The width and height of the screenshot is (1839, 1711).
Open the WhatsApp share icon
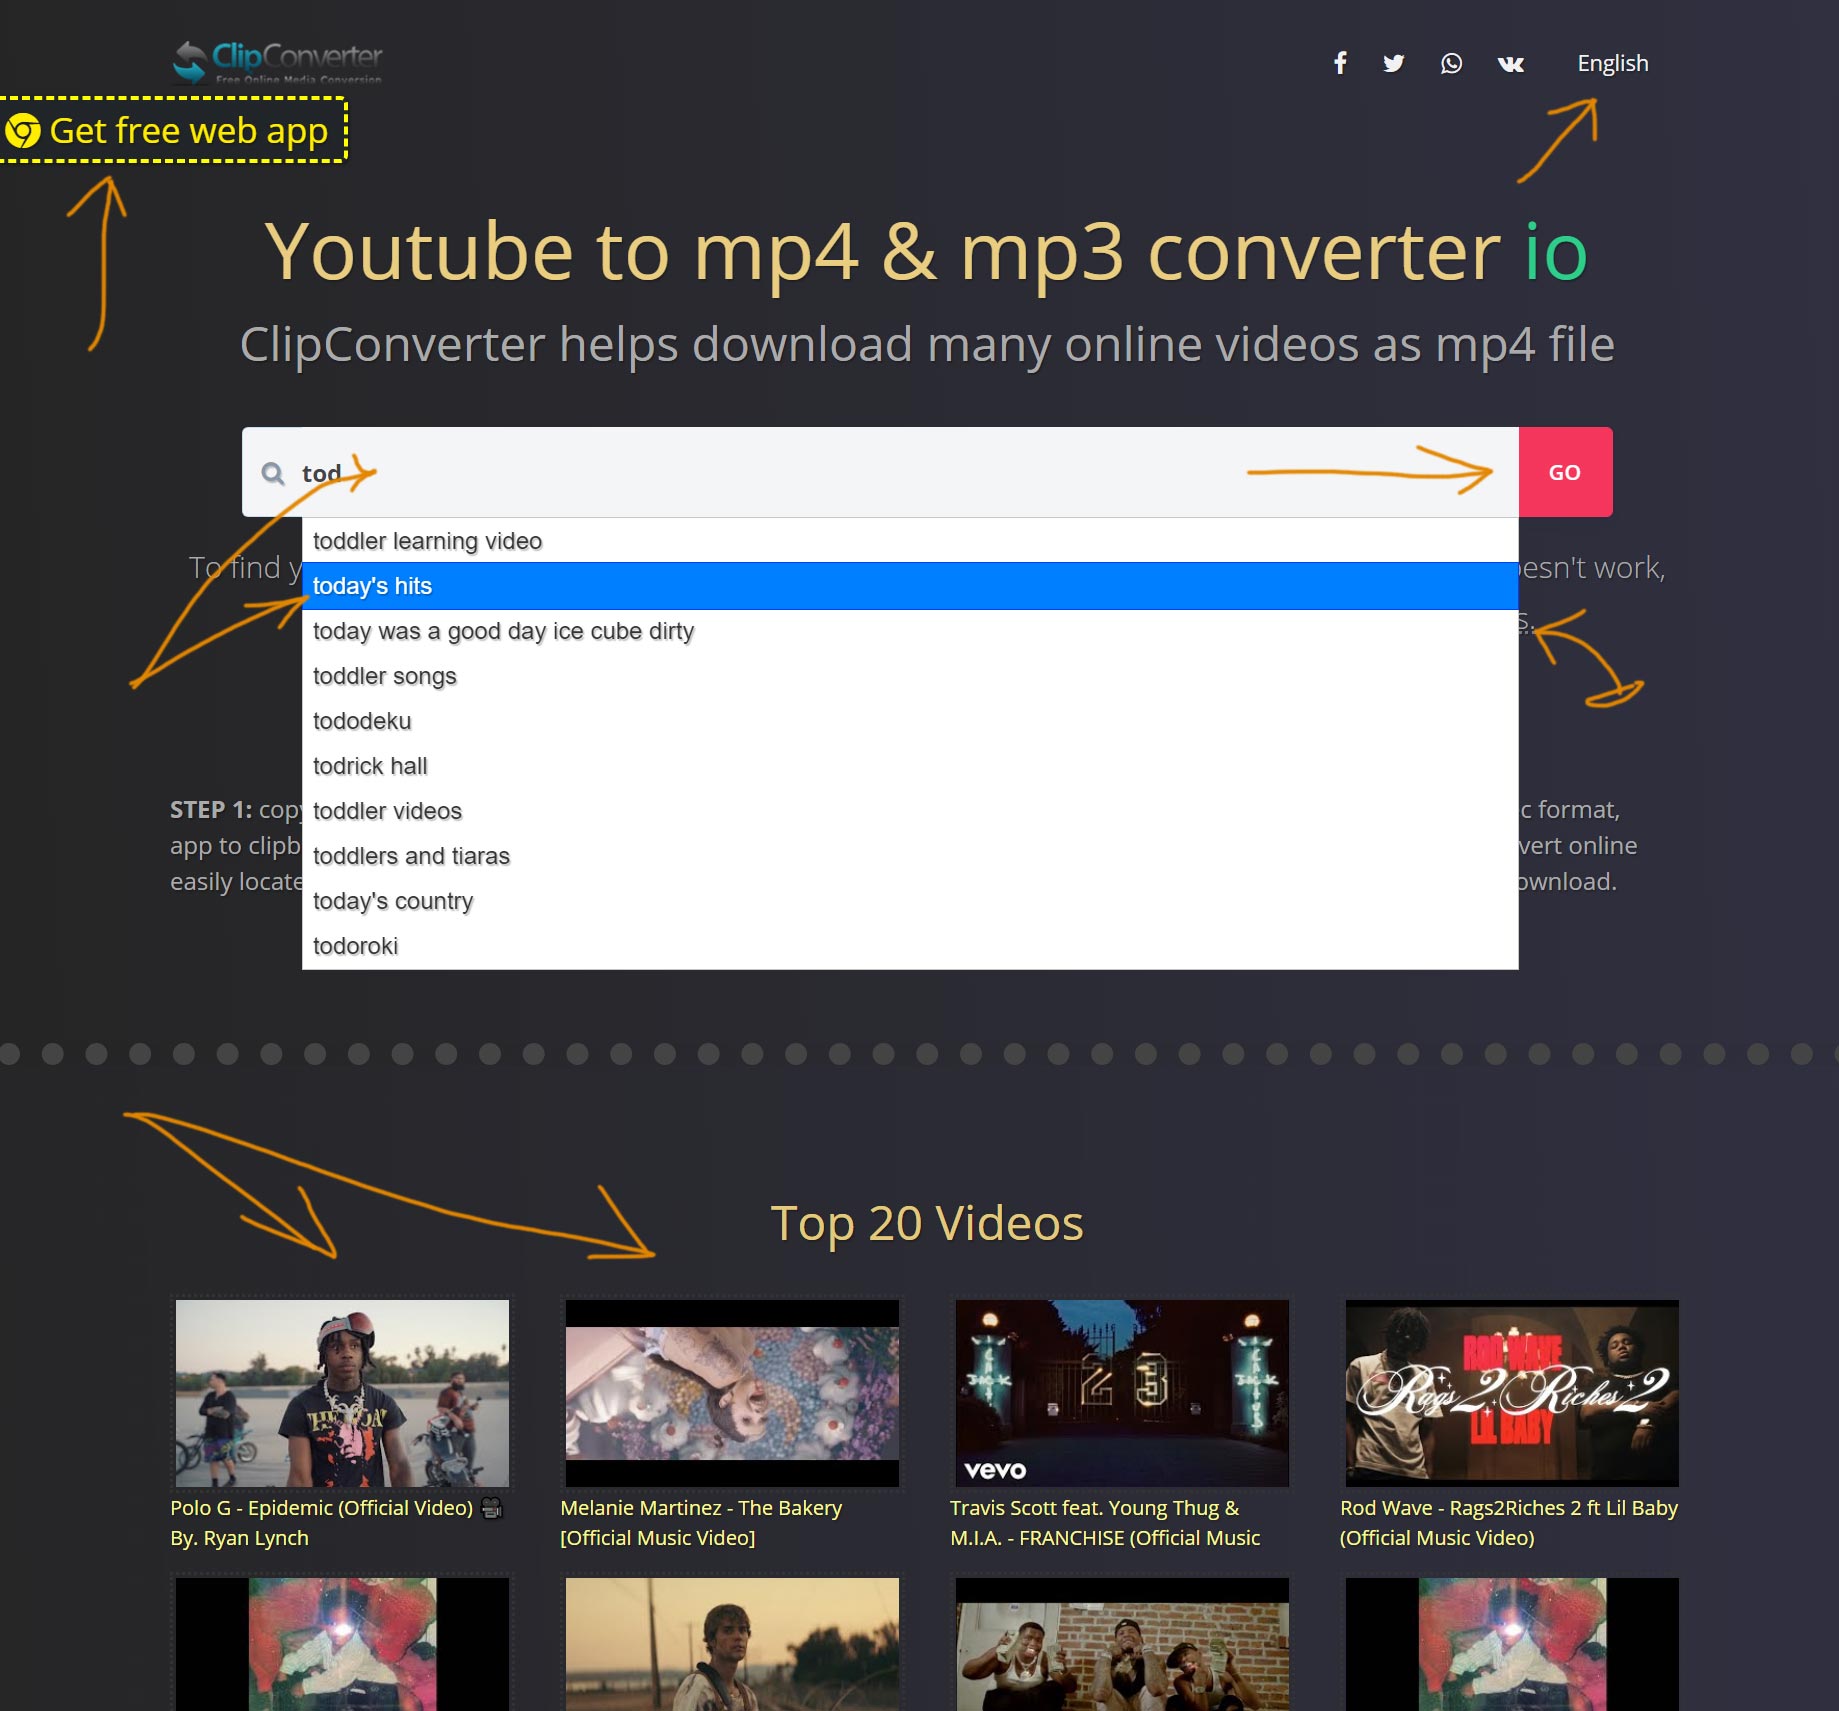tap(1451, 63)
